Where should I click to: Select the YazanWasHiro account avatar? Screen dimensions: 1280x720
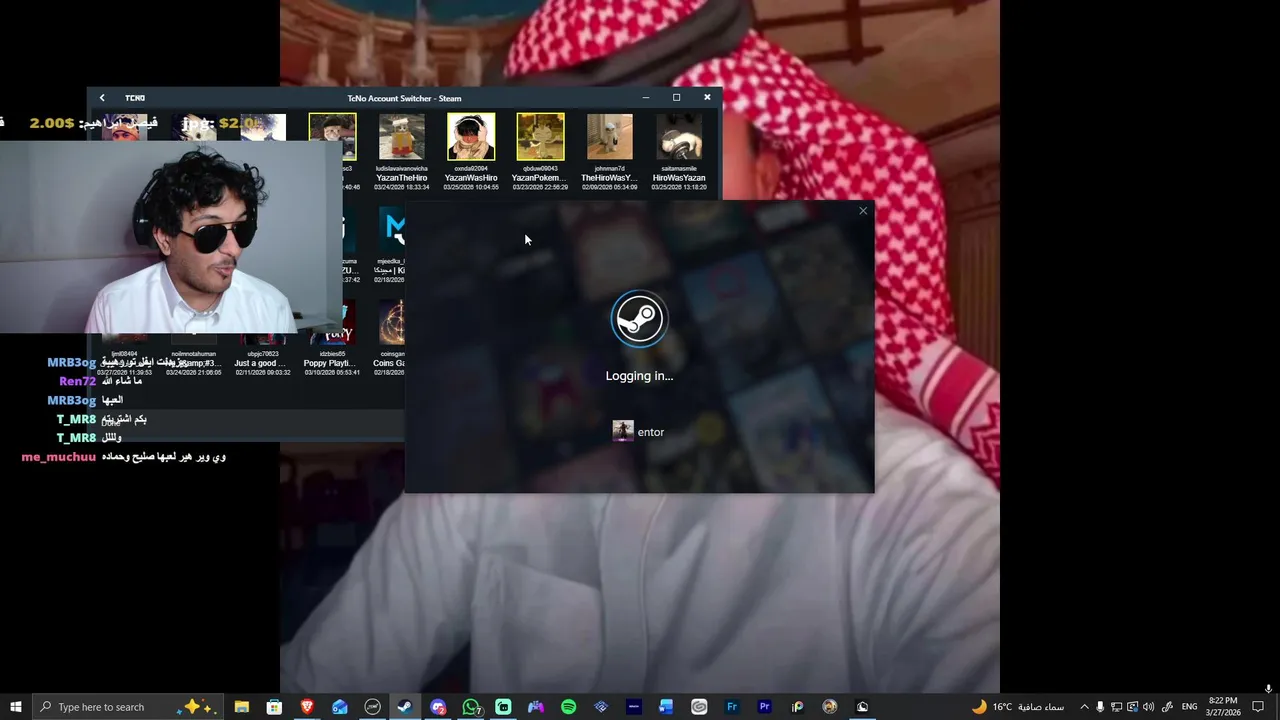[x=471, y=137]
